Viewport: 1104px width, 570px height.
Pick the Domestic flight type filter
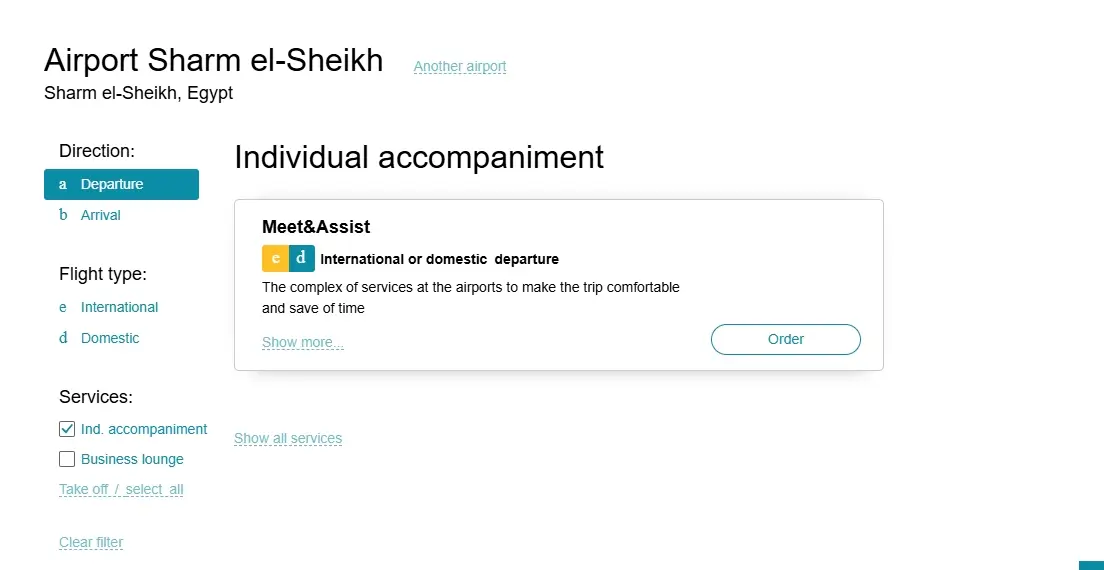[x=110, y=338]
